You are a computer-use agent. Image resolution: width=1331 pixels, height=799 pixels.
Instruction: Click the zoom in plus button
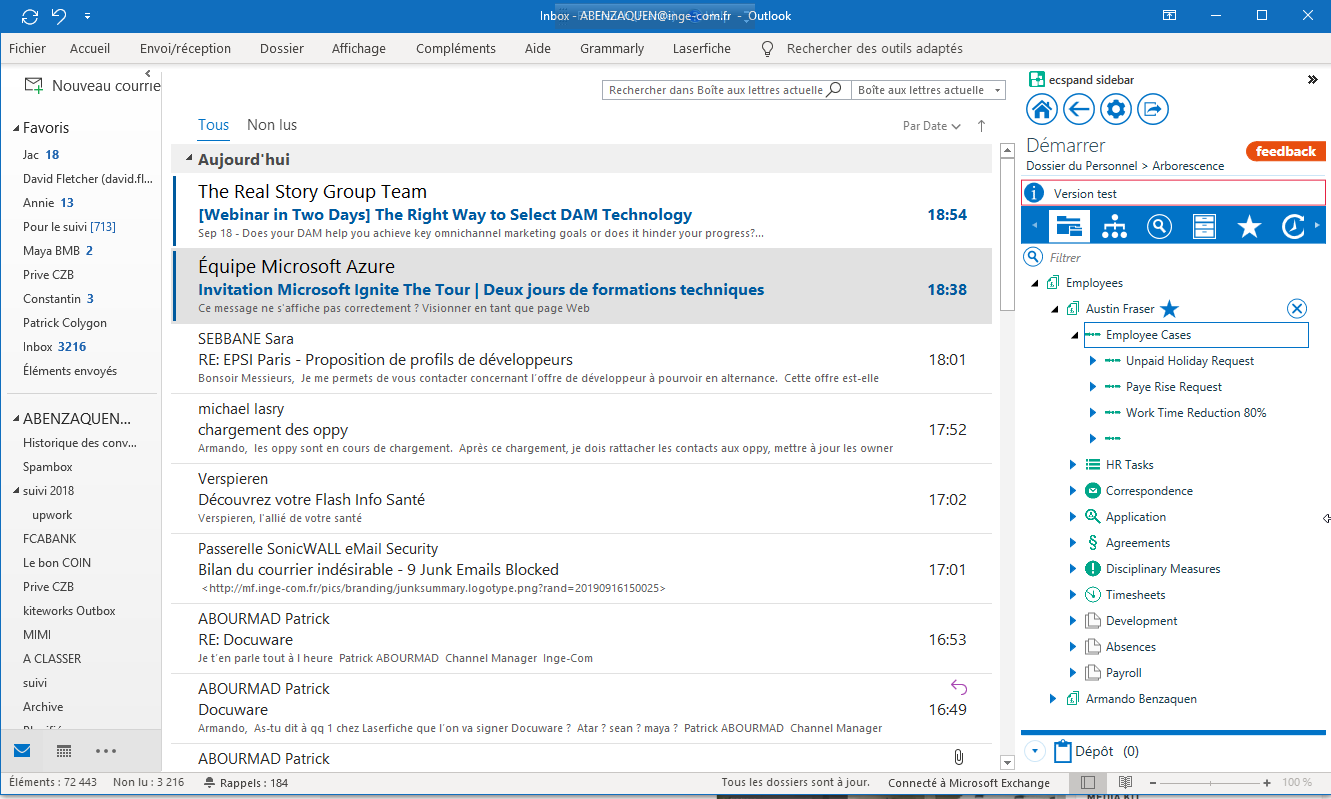1267,783
